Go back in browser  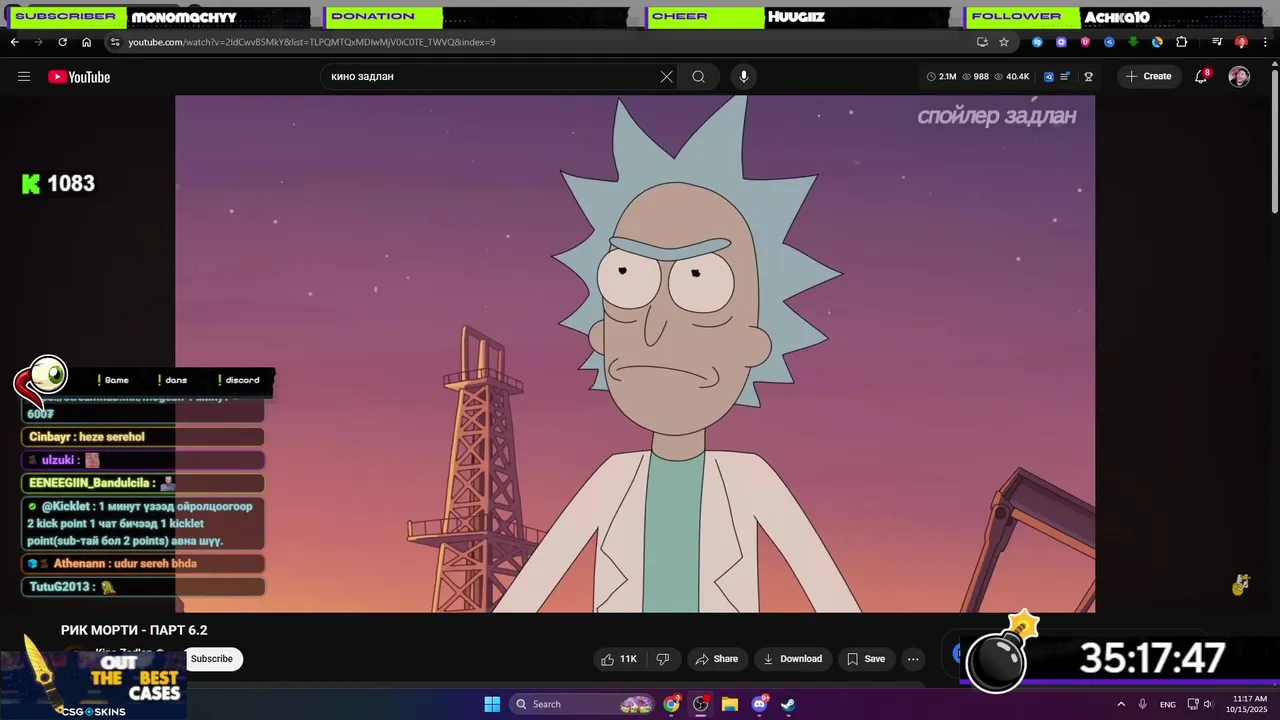pos(14,42)
